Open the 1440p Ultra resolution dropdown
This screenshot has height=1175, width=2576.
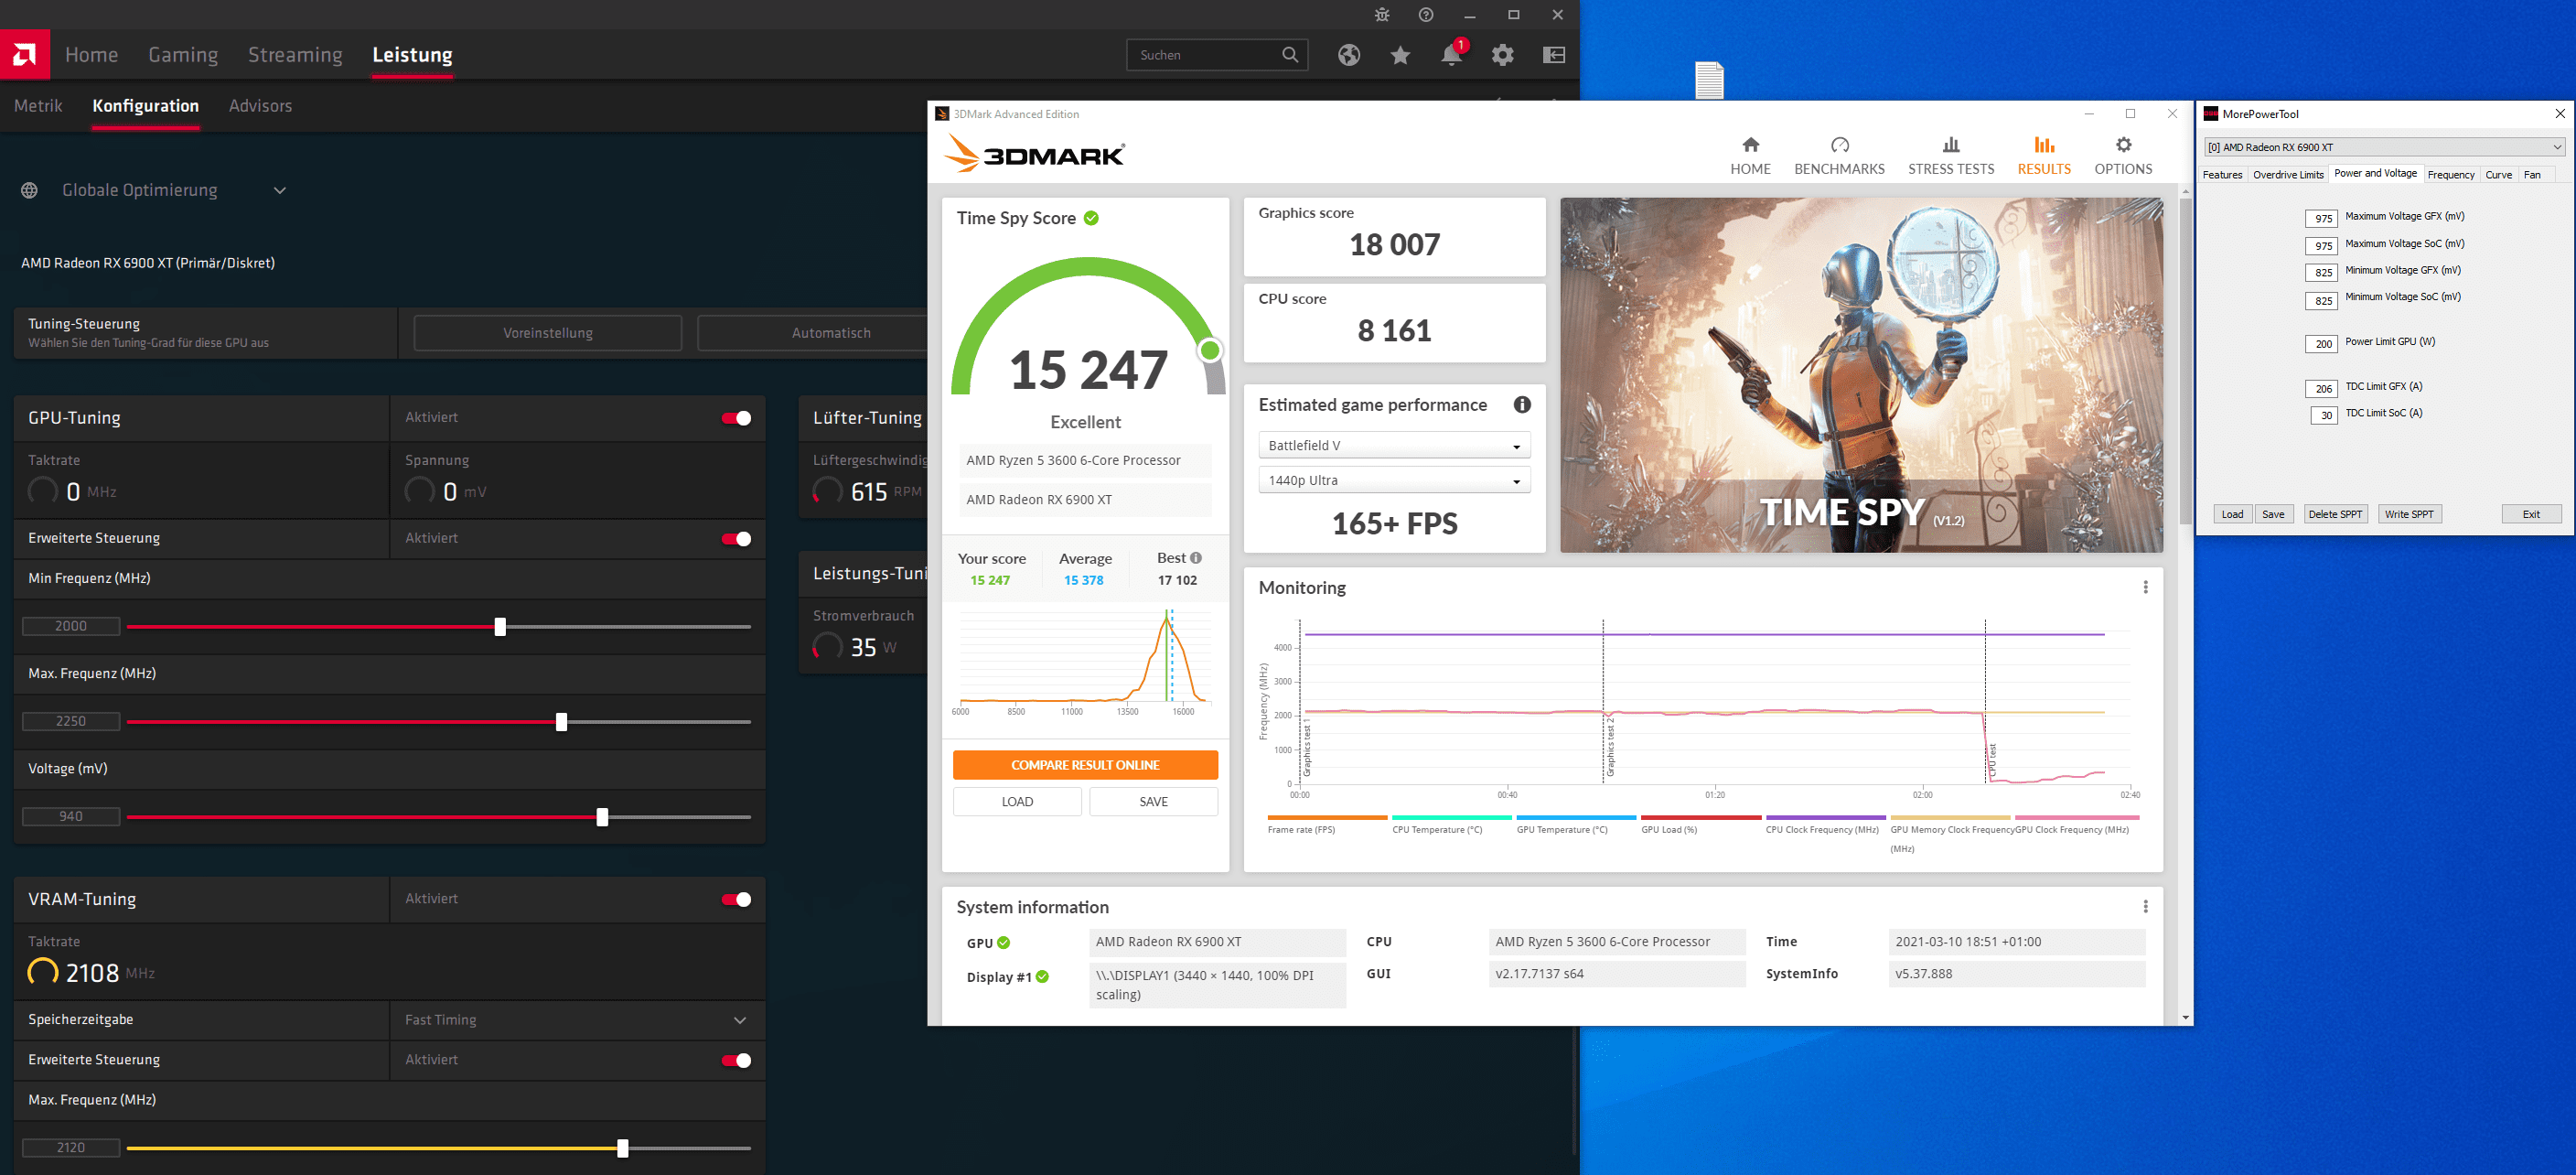click(1394, 480)
